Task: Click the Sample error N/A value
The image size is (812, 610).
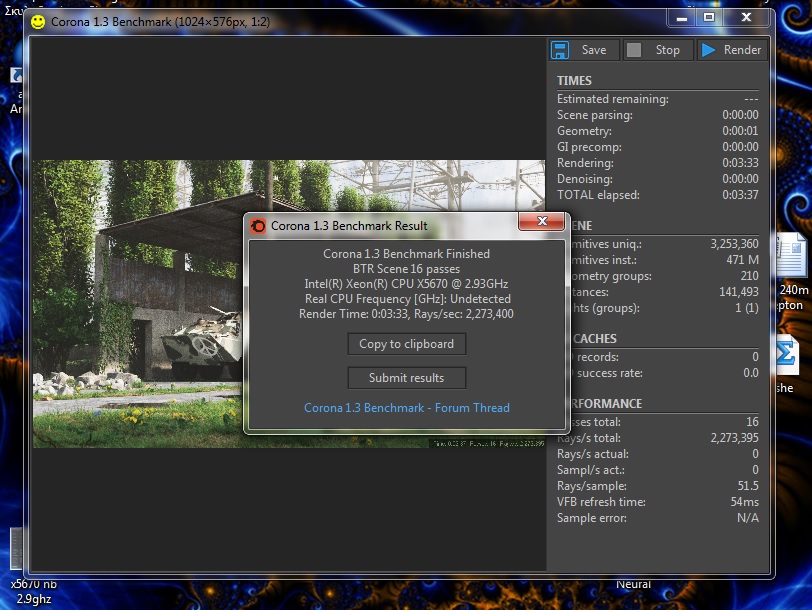Action: tap(748, 518)
